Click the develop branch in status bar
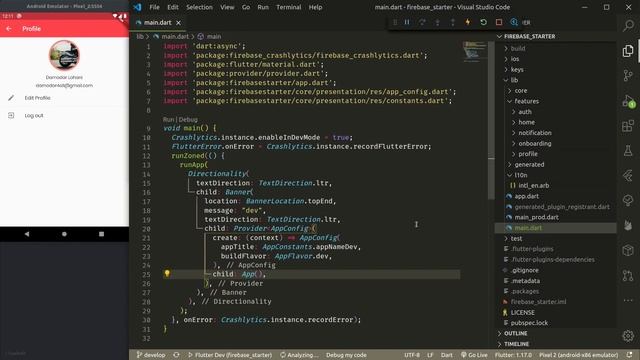 pos(151,355)
